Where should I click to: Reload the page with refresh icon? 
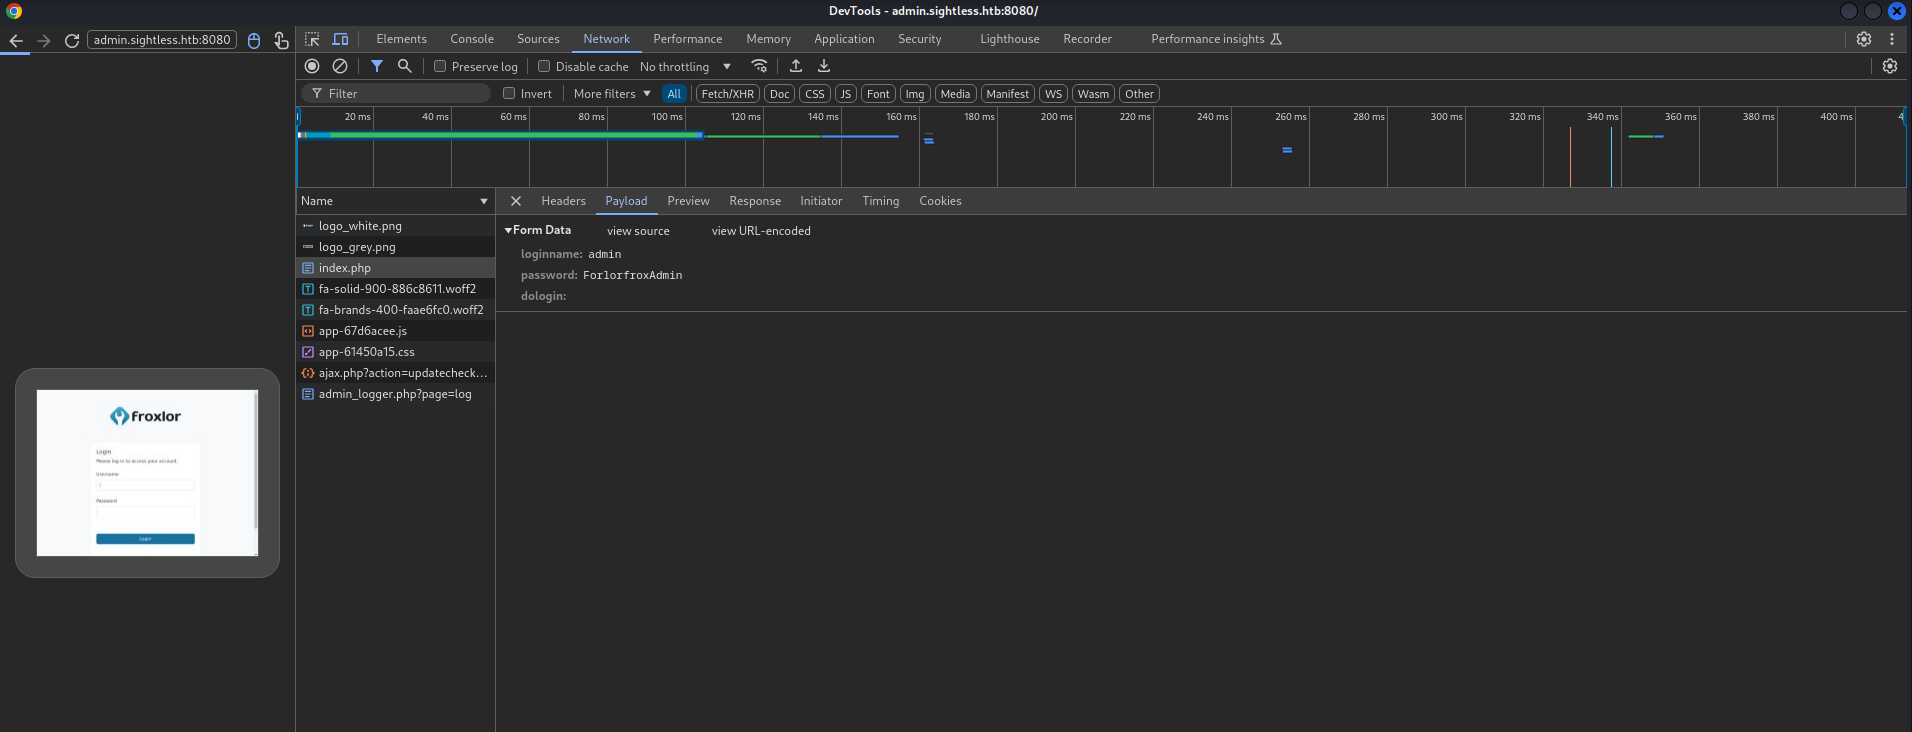(x=72, y=41)
